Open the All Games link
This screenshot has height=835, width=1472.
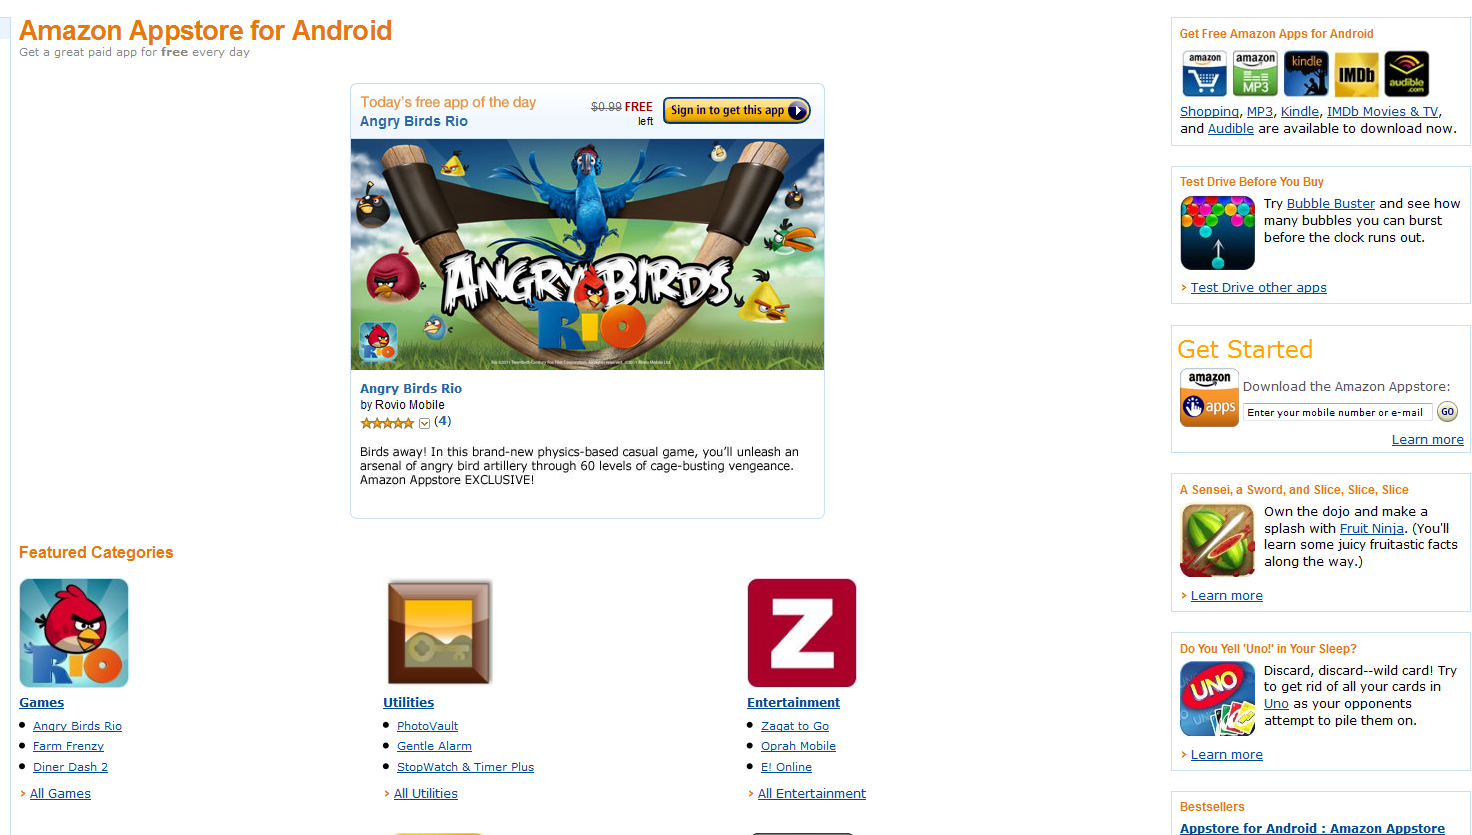click(60, 794)
